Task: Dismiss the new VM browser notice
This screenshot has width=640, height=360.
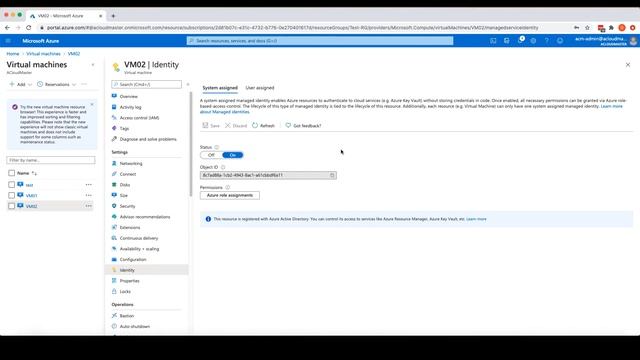Action: pos(92,104)
